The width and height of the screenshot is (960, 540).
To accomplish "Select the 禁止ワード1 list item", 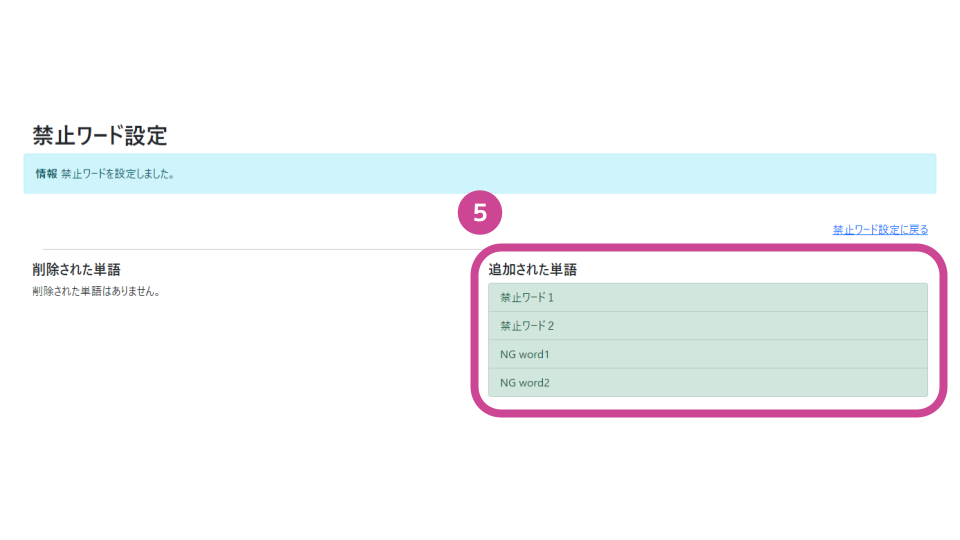I will (708, 298).
